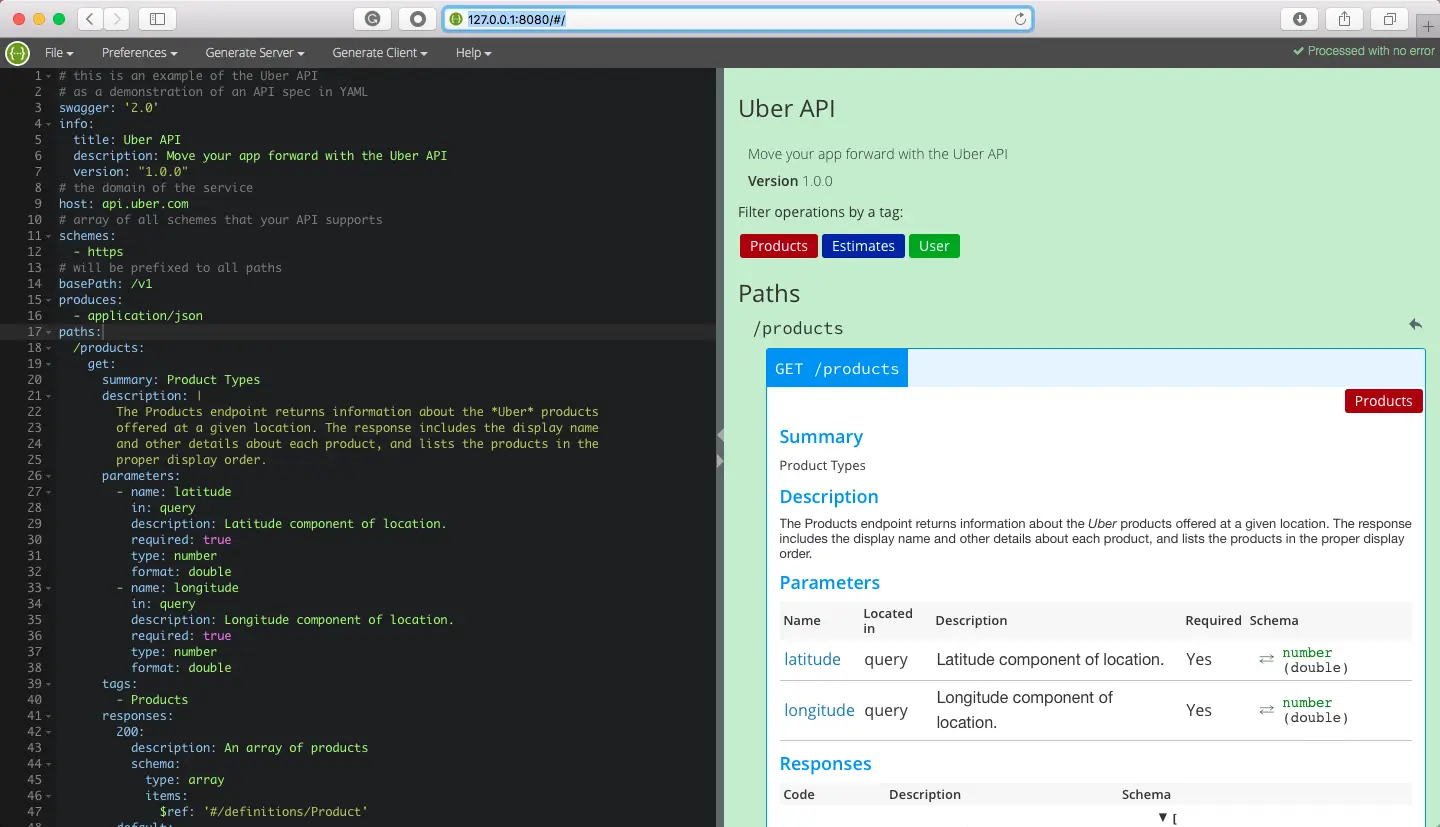Go forward using Safari's forward arrow
Screen dimensions: 1440x827
[117, 19]
